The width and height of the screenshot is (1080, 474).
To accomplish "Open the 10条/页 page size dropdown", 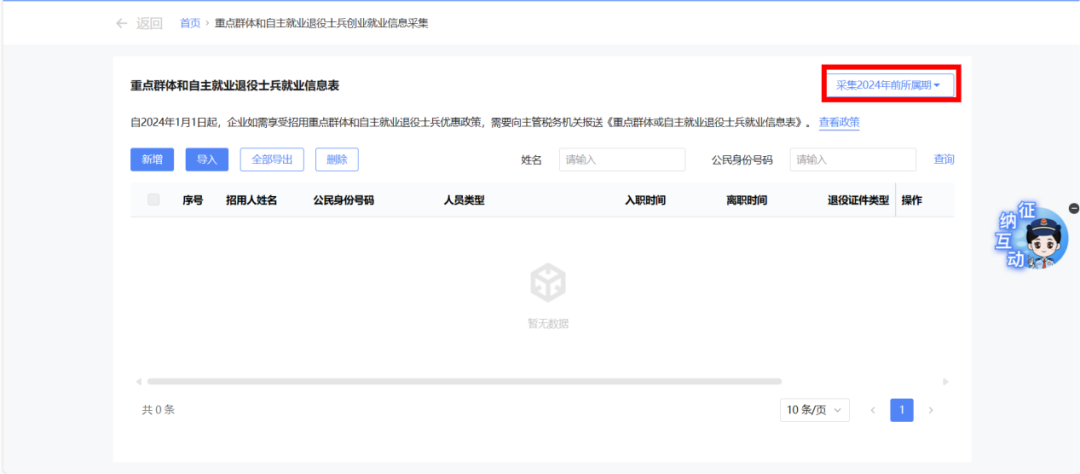I will [x=814, y=410].
